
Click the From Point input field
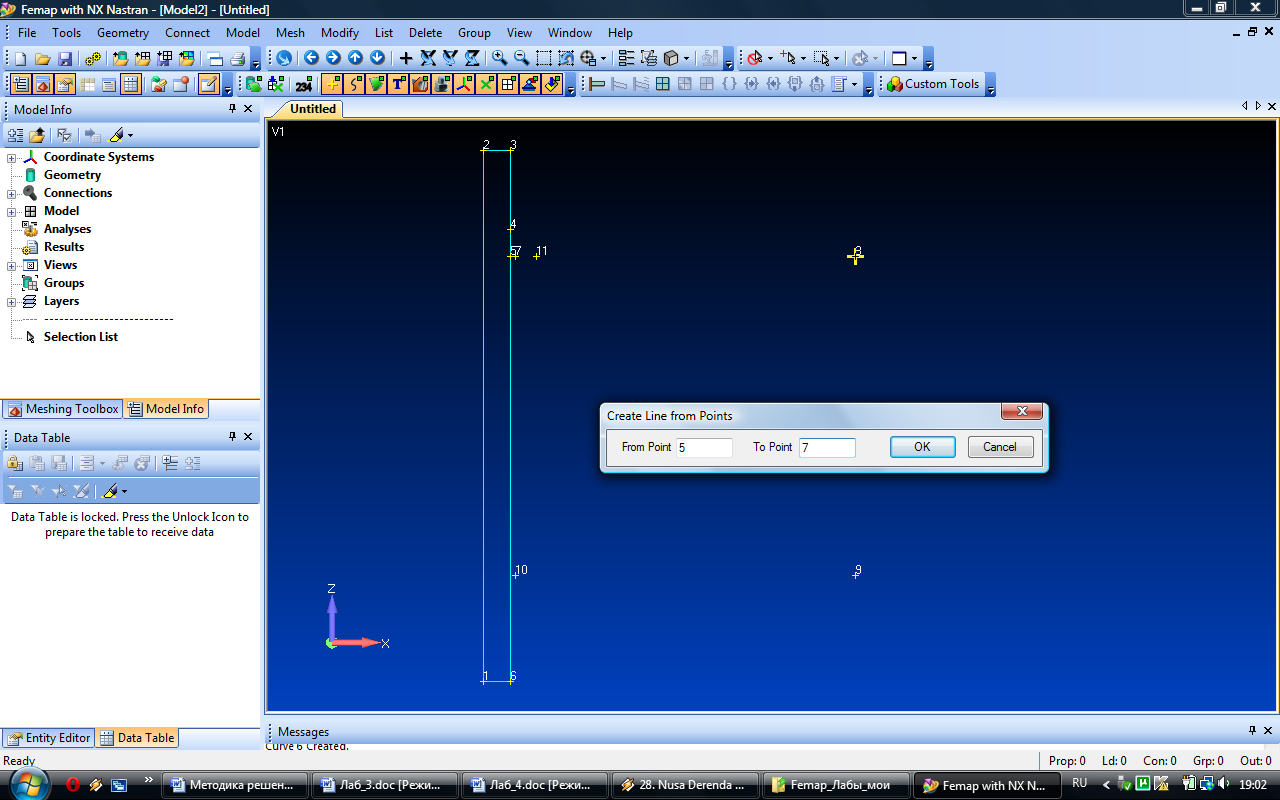pyautogui.click(x=705, y=447)
